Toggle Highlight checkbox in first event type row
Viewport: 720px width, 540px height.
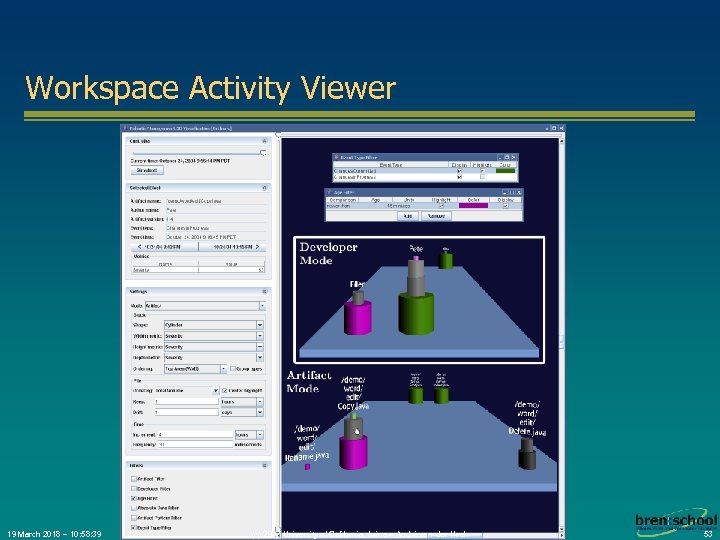pyautogui.click(x=482, y=171)
